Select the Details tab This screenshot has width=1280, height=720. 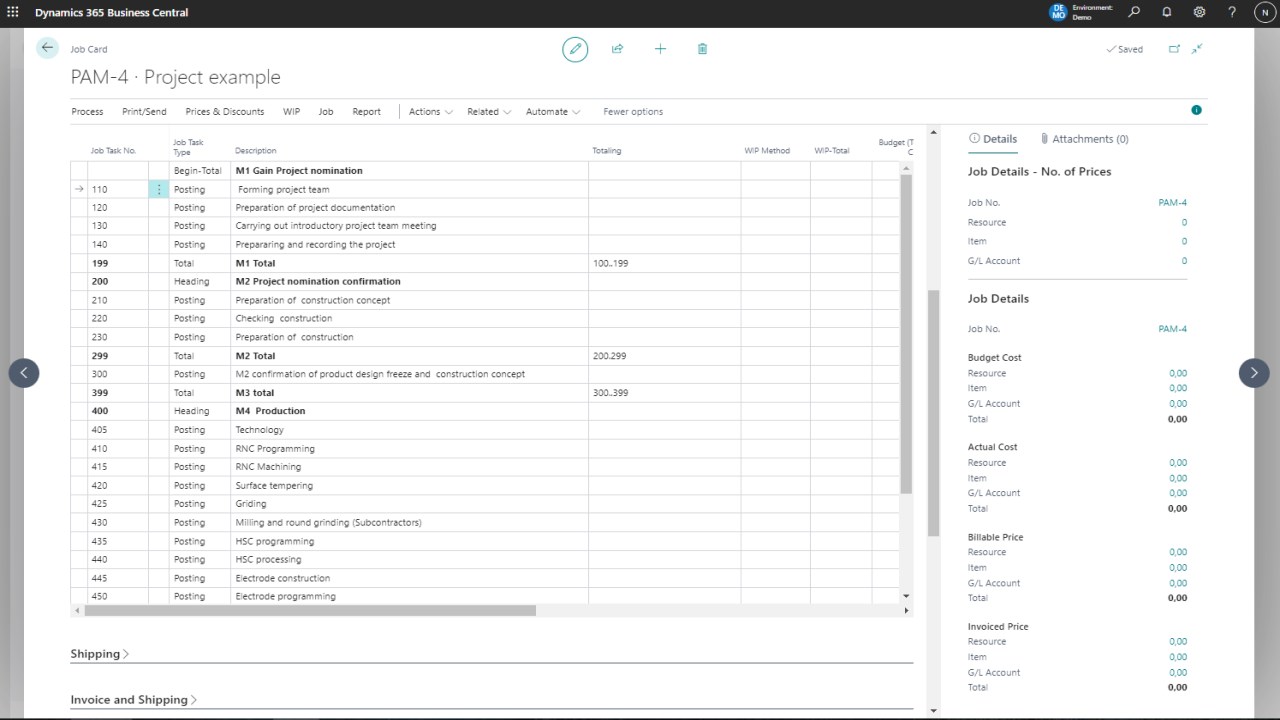coord(992,139)
